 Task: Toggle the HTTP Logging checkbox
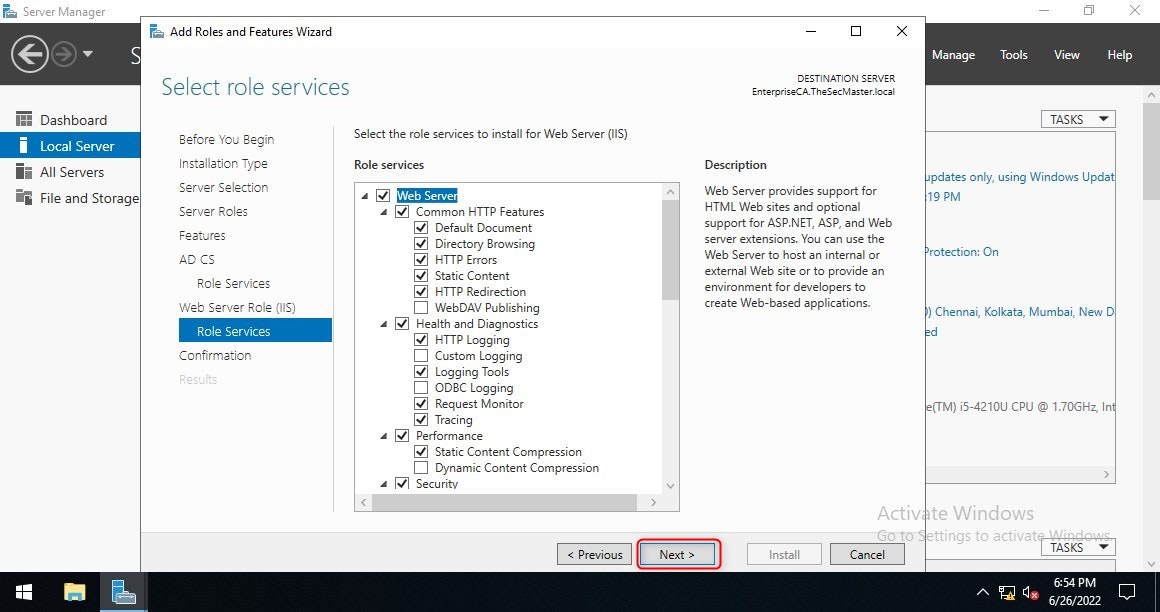[x=421, y=340]
